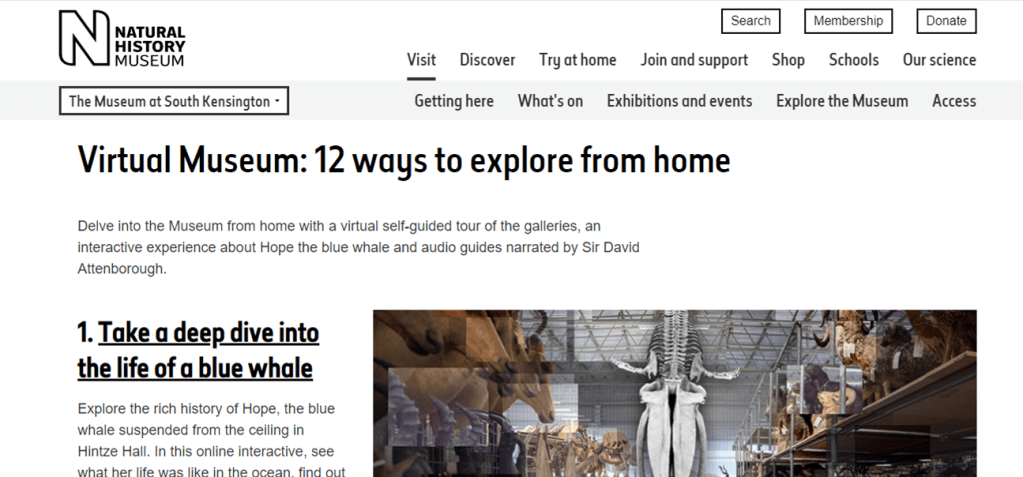
Task: Open Join and support menu
Action: (x=694, y=60)
